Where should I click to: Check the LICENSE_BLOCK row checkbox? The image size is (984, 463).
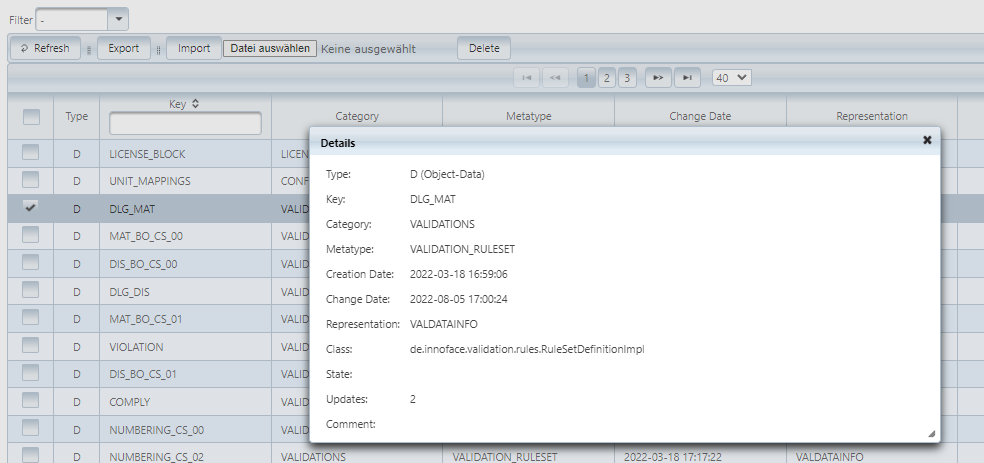click(x=31, y=153)
